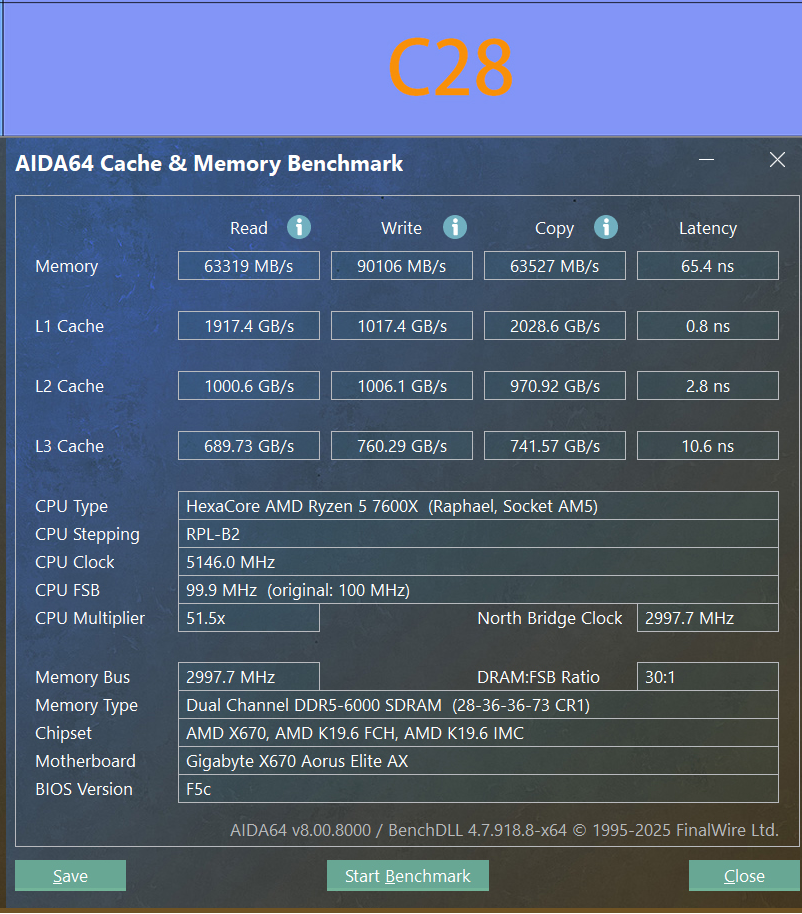
Task: Click the AIDA64 Cache & Memory Benchmark title
Action: click(209, 163)
